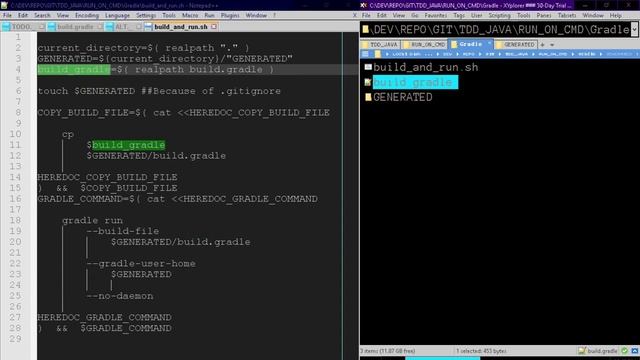
Task: Switch to TDD_JAVA tab in XYplorer
Action: 380,44
